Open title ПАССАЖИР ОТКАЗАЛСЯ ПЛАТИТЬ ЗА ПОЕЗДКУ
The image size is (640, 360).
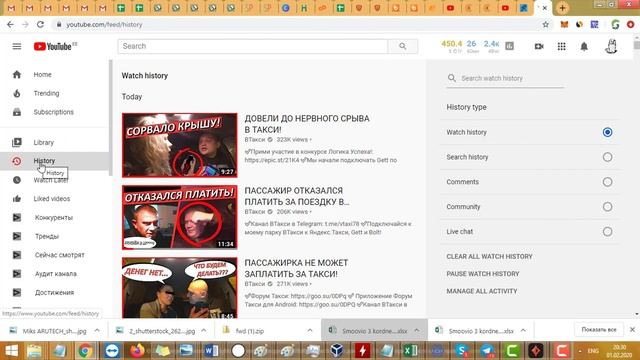(x=297, y=196)
